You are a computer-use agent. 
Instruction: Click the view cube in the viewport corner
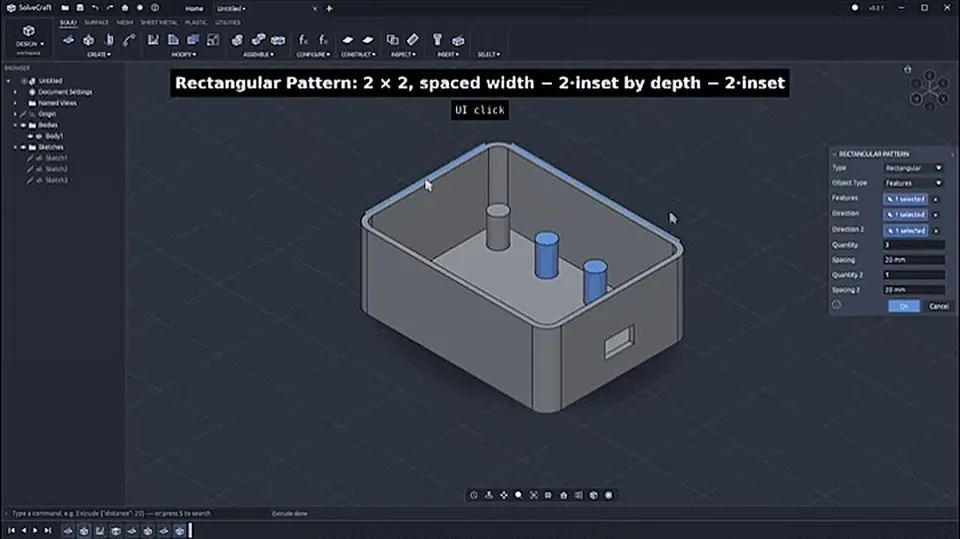click(x=929, y=90)
